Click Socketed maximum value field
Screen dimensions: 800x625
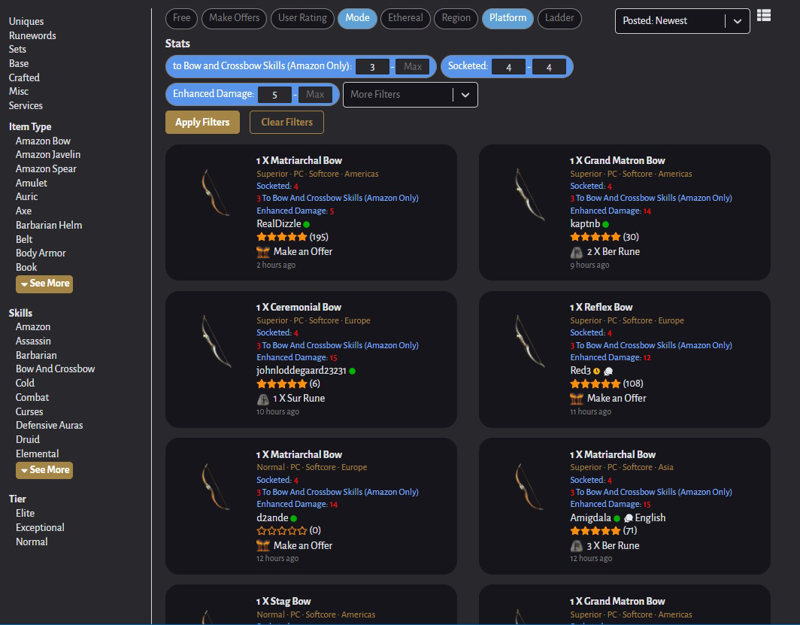coord(549,67)
